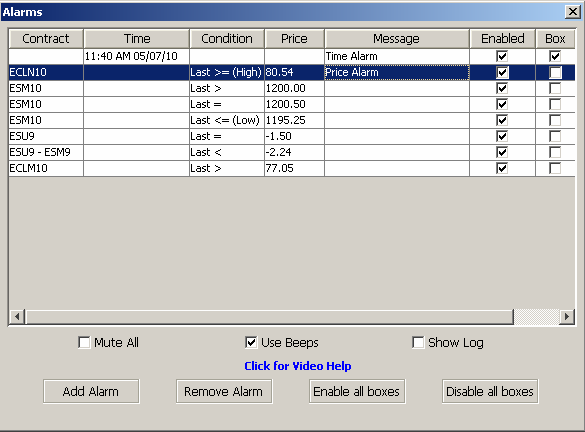Viewport: 585px width, 432px height.
Task: Toggle the Mute All checkbox
Action: click(x=84, y=342)
